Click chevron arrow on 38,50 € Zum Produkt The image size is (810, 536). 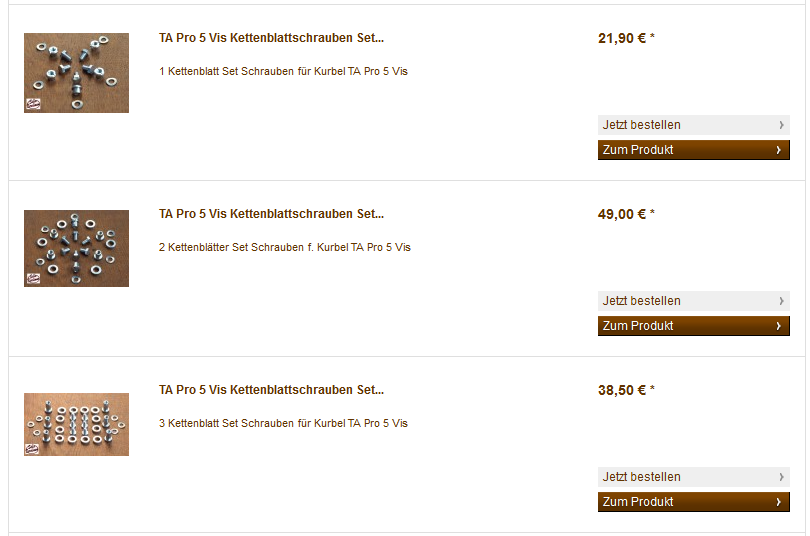tap(778, 502)
